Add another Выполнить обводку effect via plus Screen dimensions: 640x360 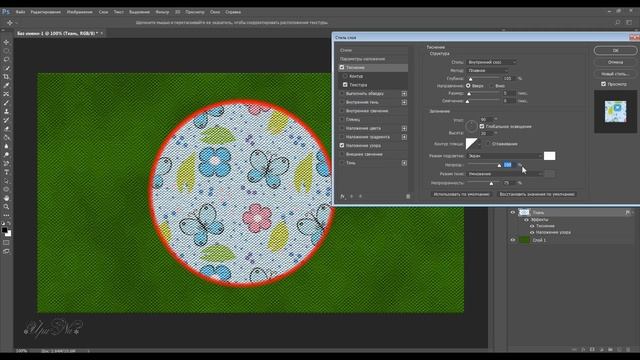click(404, 93)
